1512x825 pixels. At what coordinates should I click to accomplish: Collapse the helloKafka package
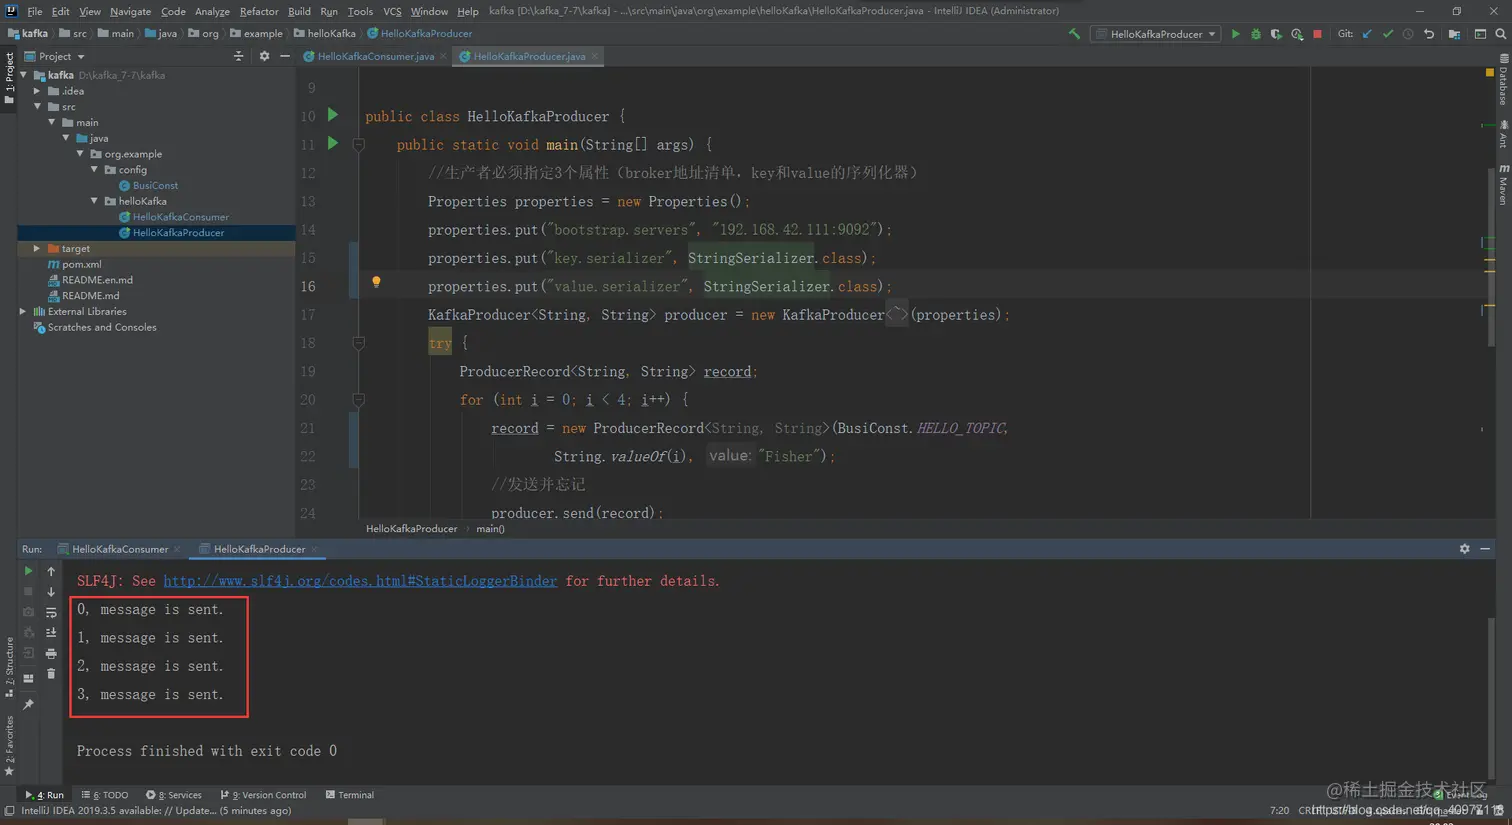95,201
